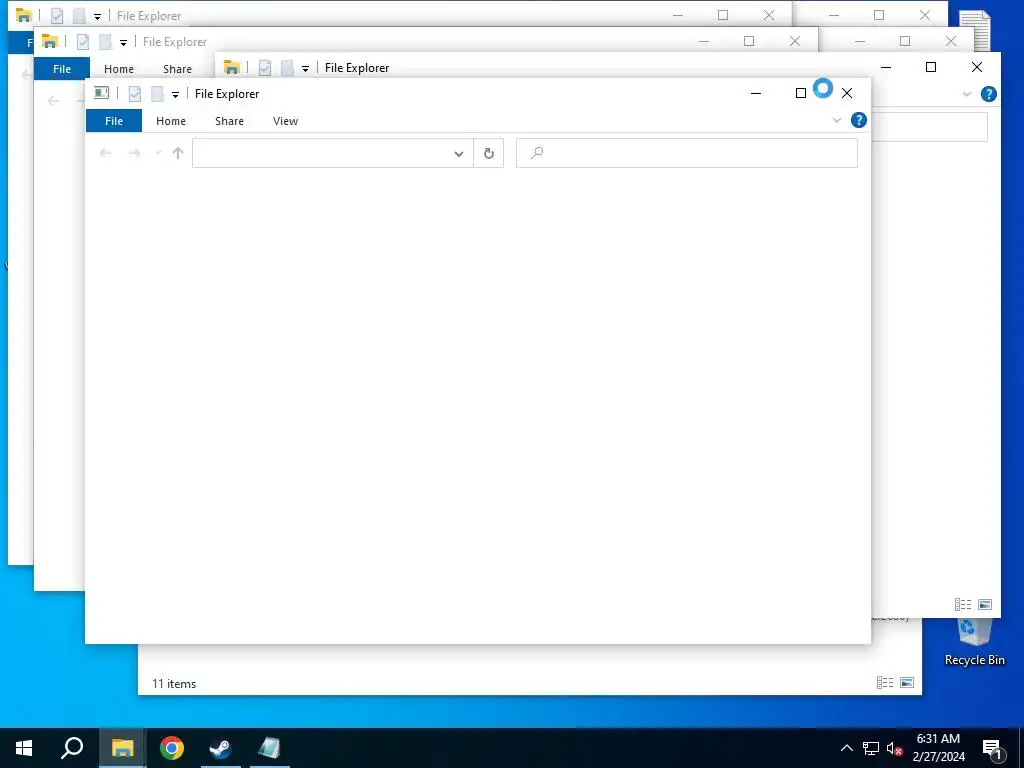Viewport: 1024px width, 768px height.
Task: Switch third Explorer window to details view
Action: point(963,605)
